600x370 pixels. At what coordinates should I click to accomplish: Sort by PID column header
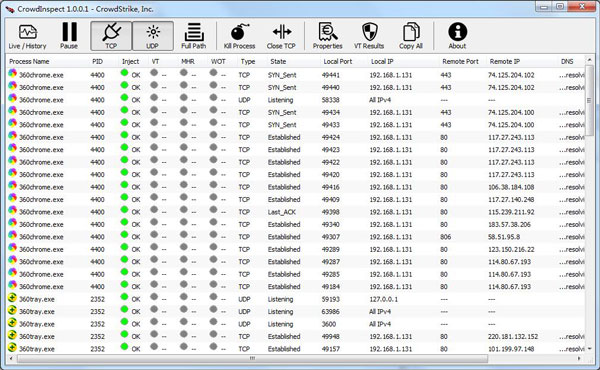97,61
